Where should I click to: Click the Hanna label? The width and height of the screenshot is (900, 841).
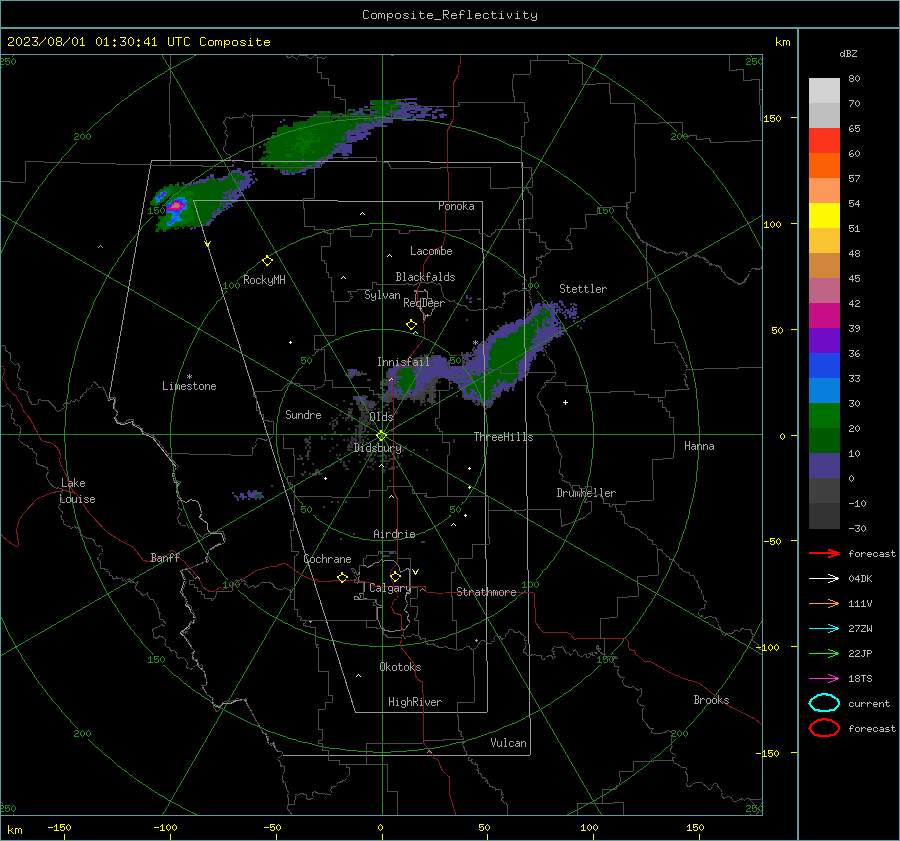pyautogui.click(x=699, y=446)
